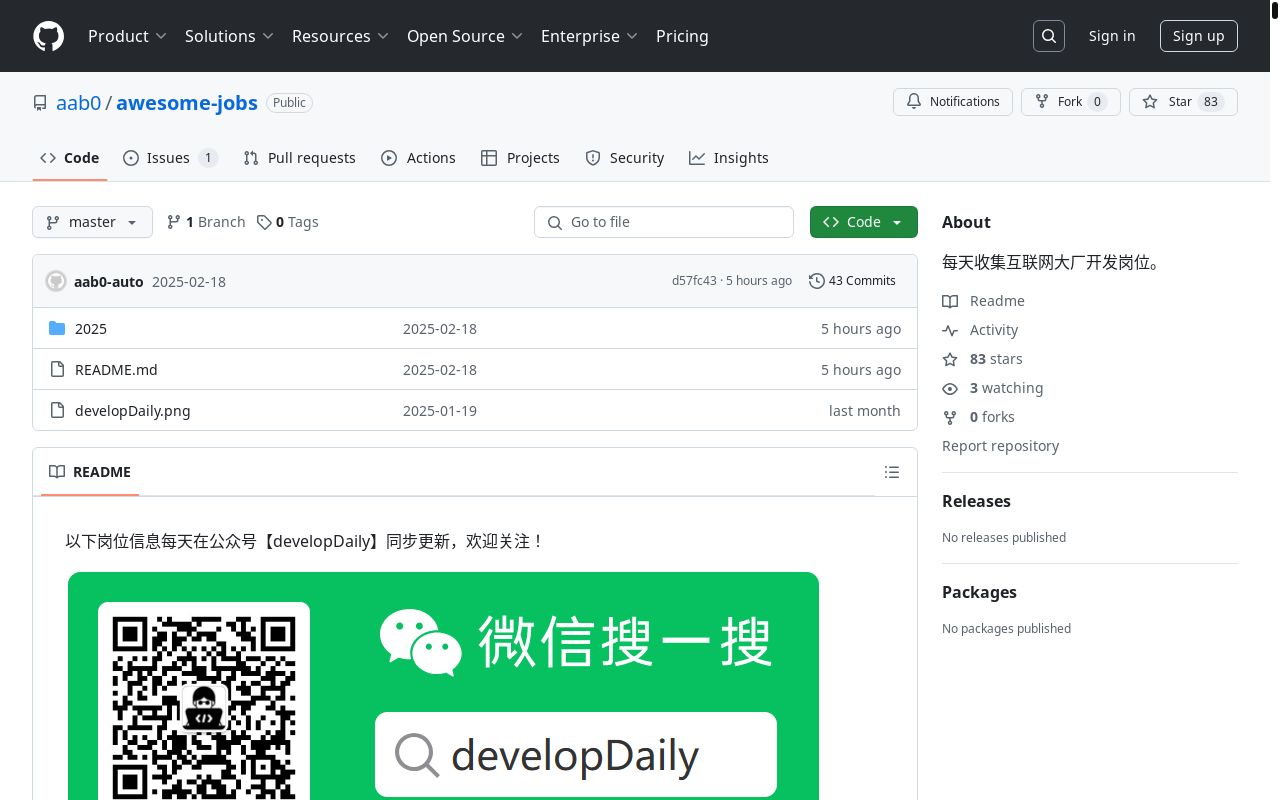Click the bell icon on Notifications button
The height and width of the screenshot is (800, 1280).
point(913,101)
